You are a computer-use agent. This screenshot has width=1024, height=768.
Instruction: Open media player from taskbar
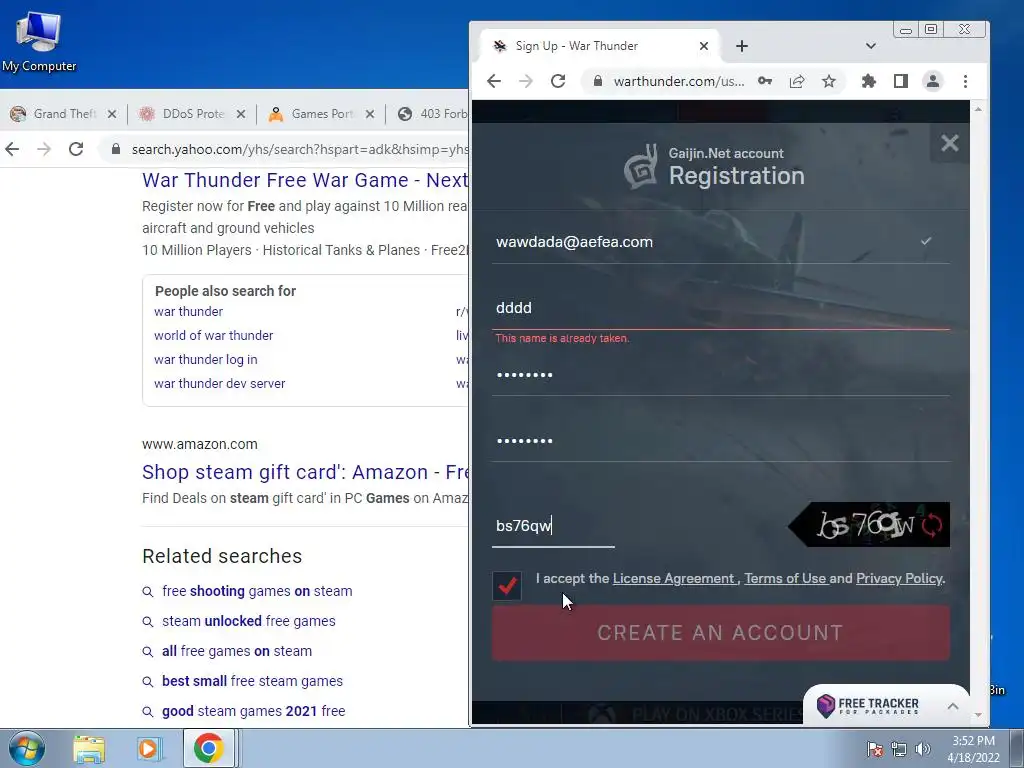click(x=149, y=748)
